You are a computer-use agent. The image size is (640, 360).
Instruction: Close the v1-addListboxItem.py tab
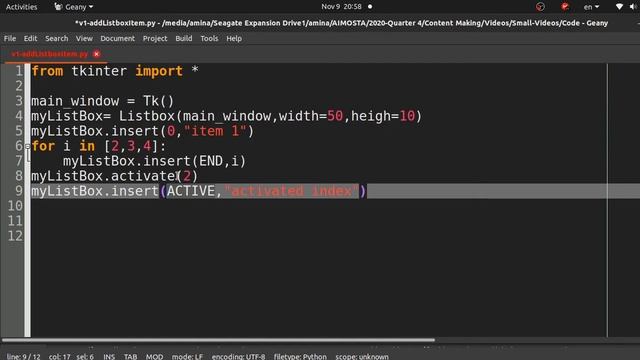pos(97,54)
